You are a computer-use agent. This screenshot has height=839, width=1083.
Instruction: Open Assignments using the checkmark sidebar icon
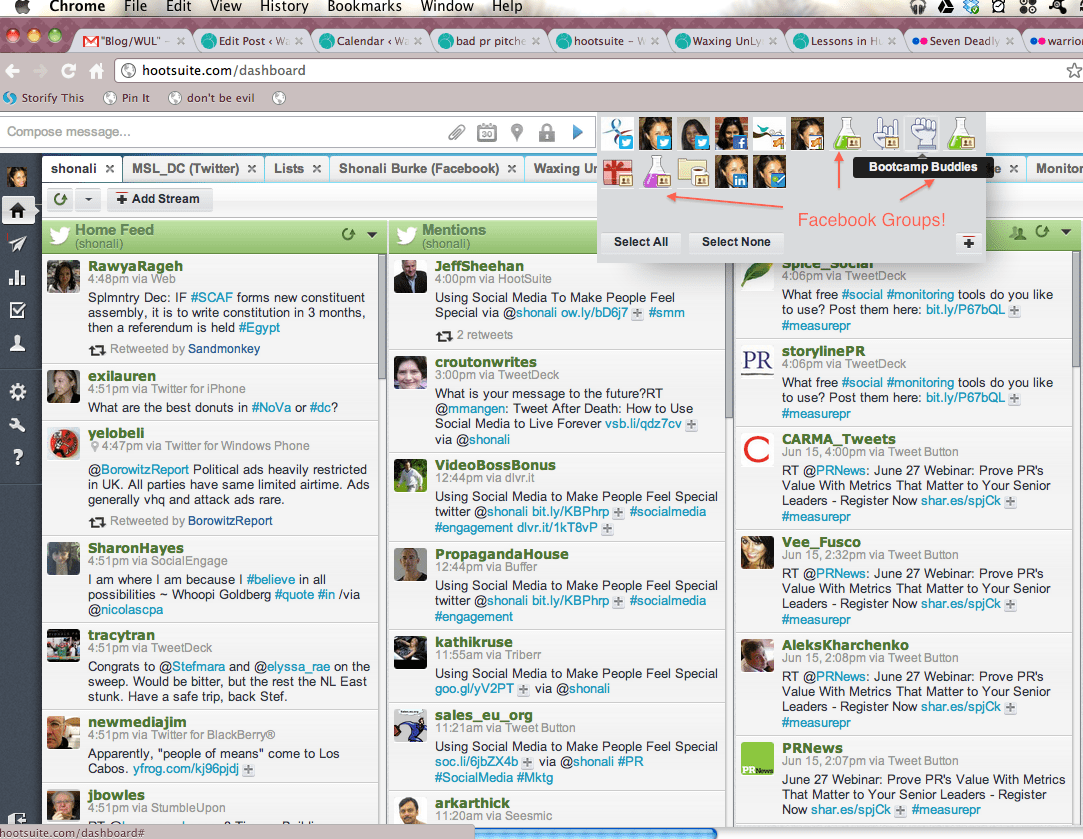click(17, 311)
